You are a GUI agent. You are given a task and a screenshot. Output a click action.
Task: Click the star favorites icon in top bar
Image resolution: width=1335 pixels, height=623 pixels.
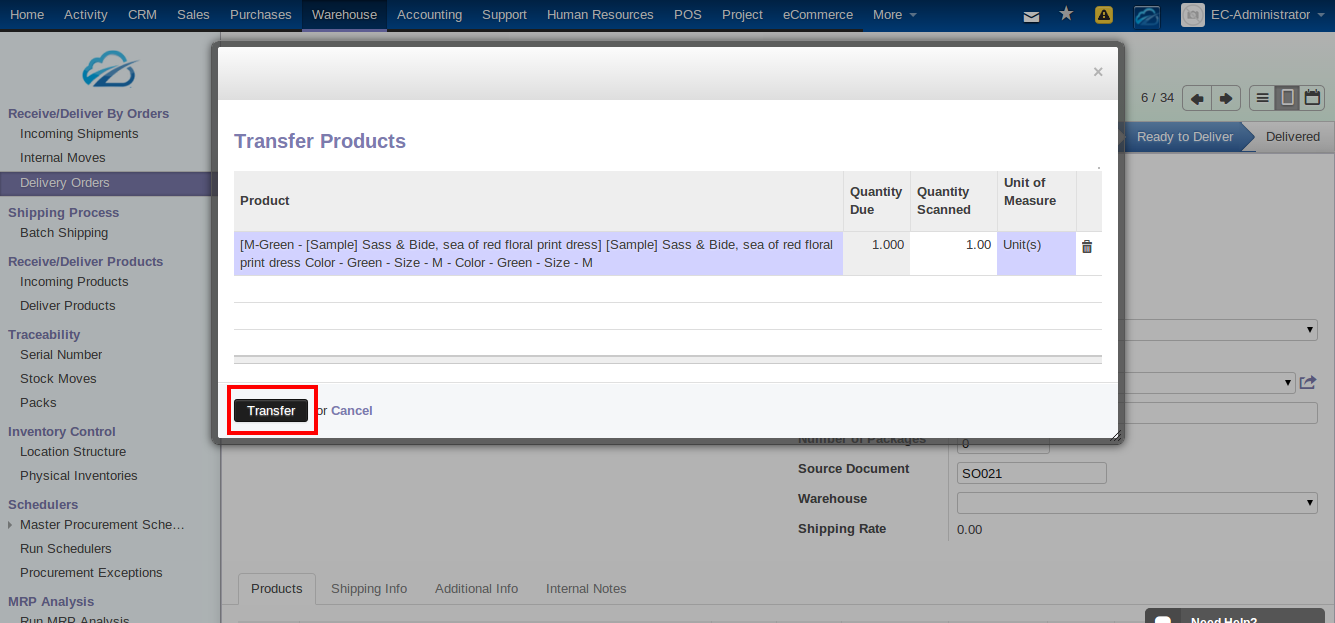tap(1065, 15)
